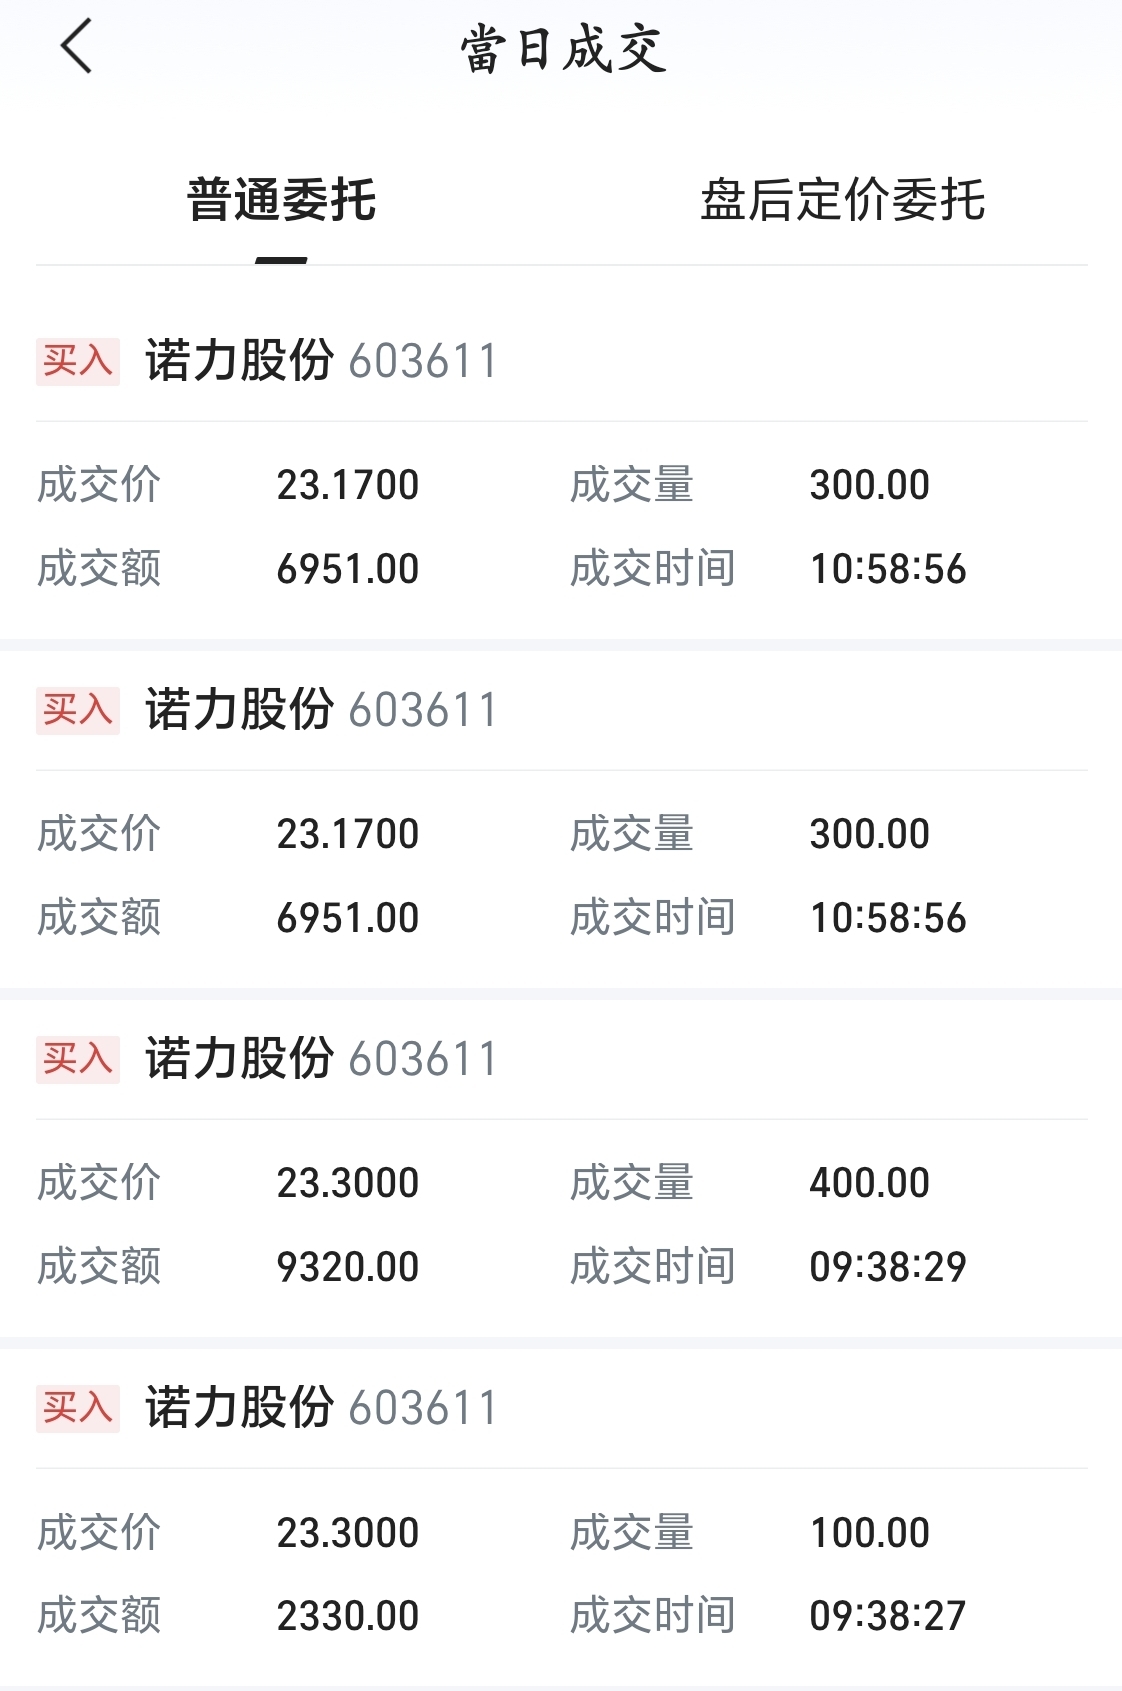Image resolution: width=1122 pixels, height=1691 pixels.
Task: Tap stock code 603611 in the second record
Action: 422,710
